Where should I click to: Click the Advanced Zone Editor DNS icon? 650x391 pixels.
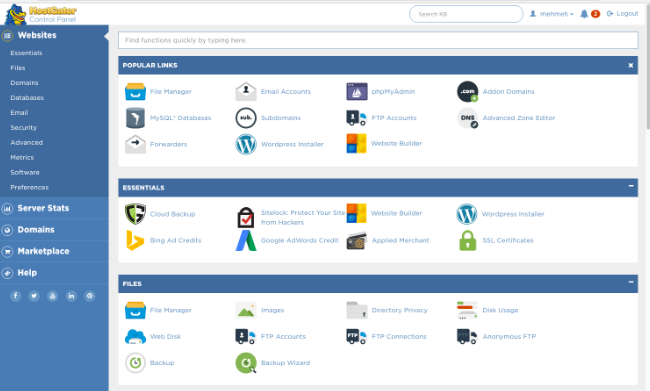pyautogui.click(x=468, y=118)
